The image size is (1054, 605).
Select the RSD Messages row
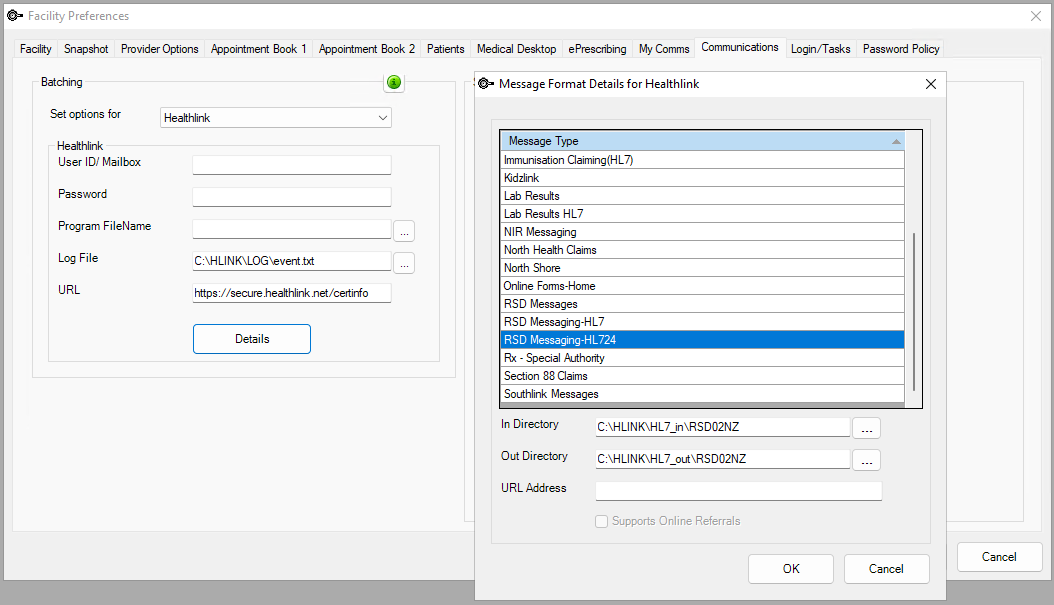coord(702,304)
